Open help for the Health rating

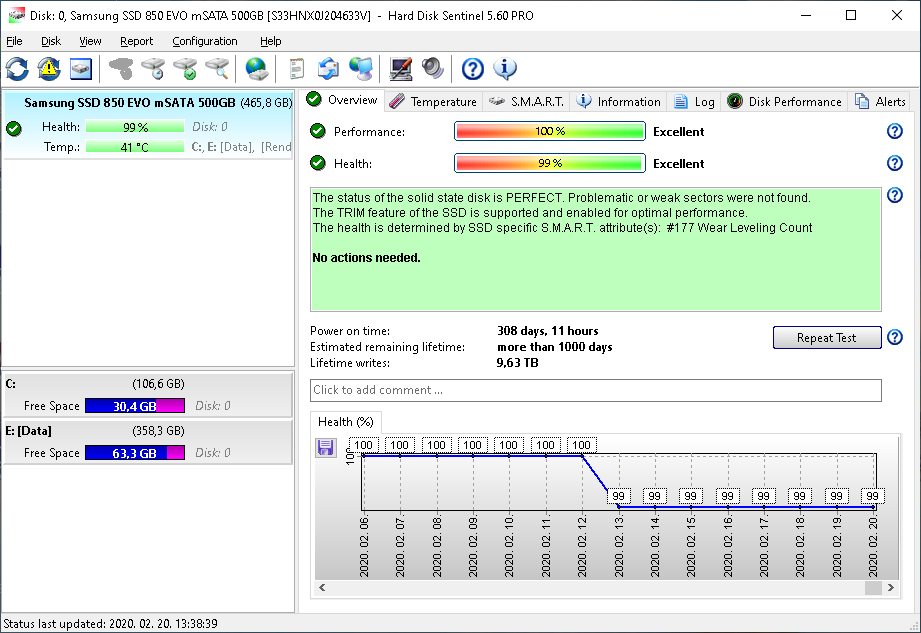coord(895,163)
